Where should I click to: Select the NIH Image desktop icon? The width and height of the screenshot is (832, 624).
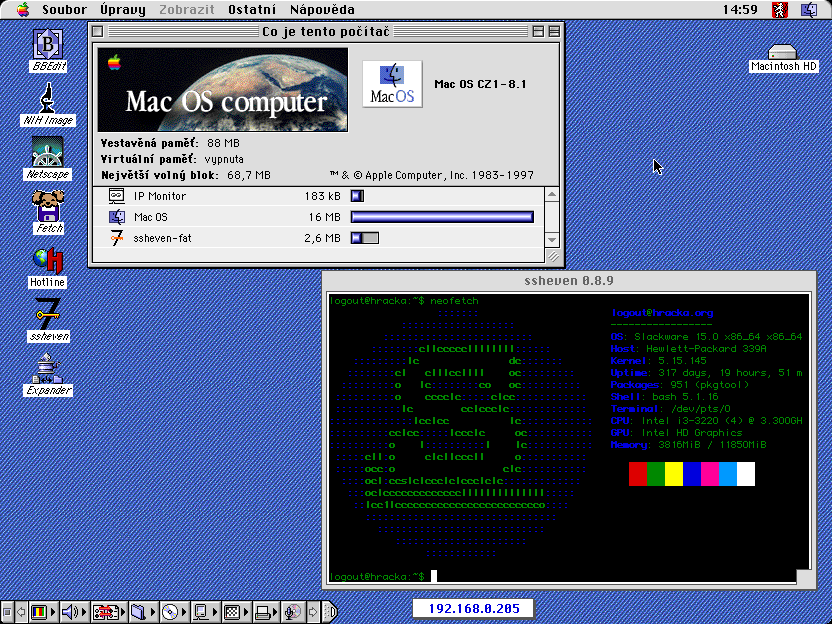(47, 98)
